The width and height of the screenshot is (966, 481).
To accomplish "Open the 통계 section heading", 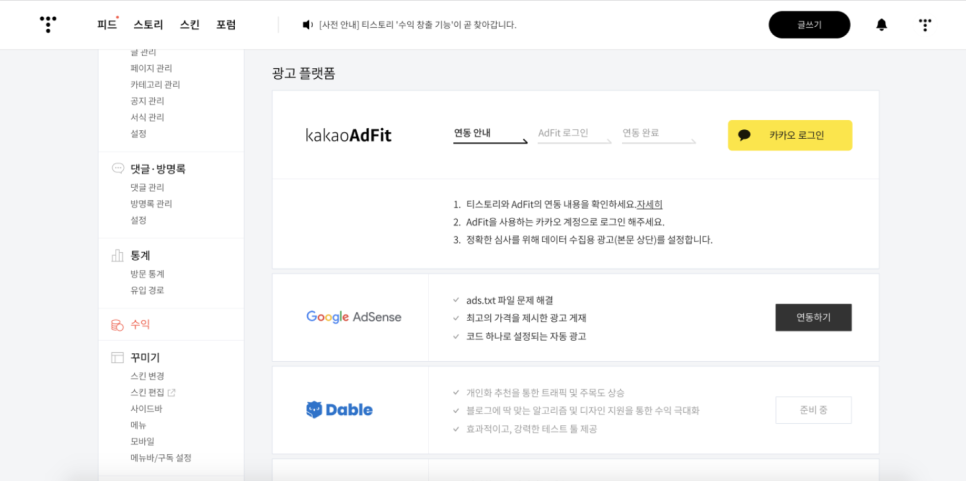I will pyautogui.click(x=140, y=256).
